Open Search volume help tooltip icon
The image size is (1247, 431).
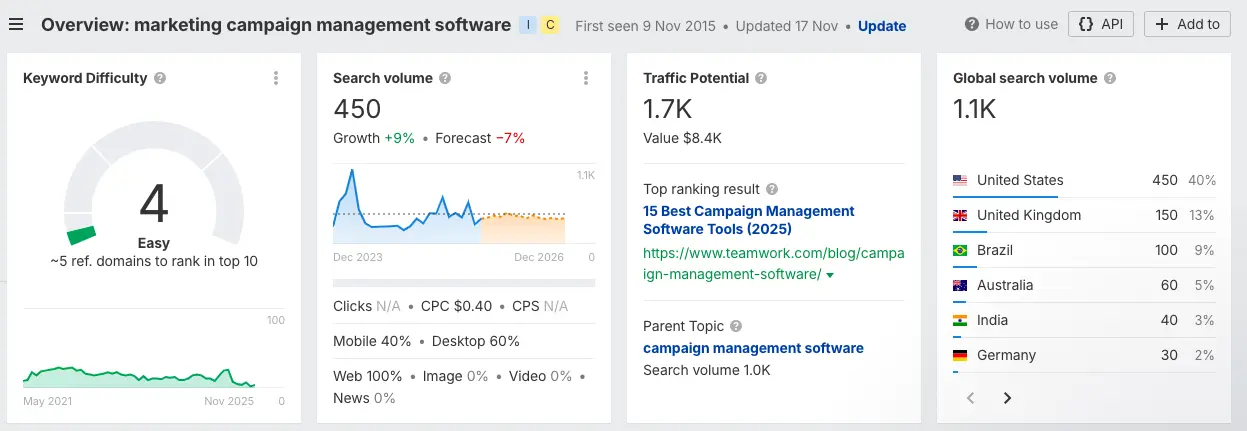click(x=445, y=78)
